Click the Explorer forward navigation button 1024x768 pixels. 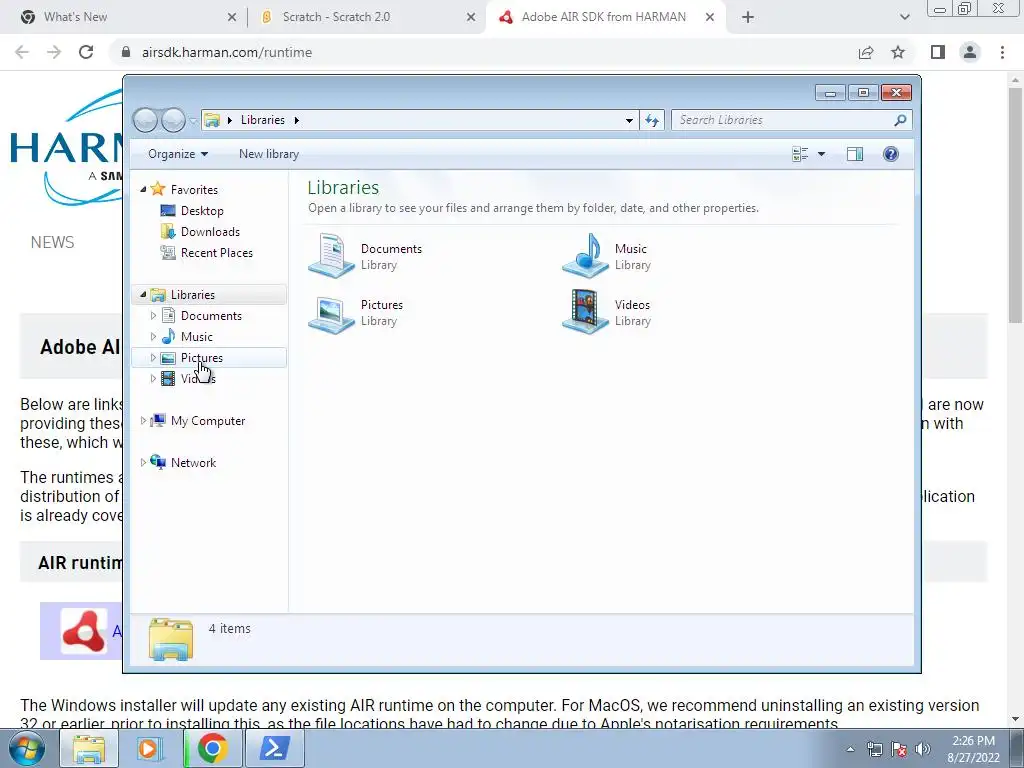173,120
